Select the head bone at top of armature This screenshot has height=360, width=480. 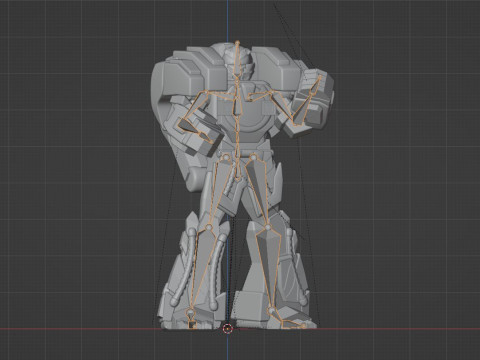[238, 60]
